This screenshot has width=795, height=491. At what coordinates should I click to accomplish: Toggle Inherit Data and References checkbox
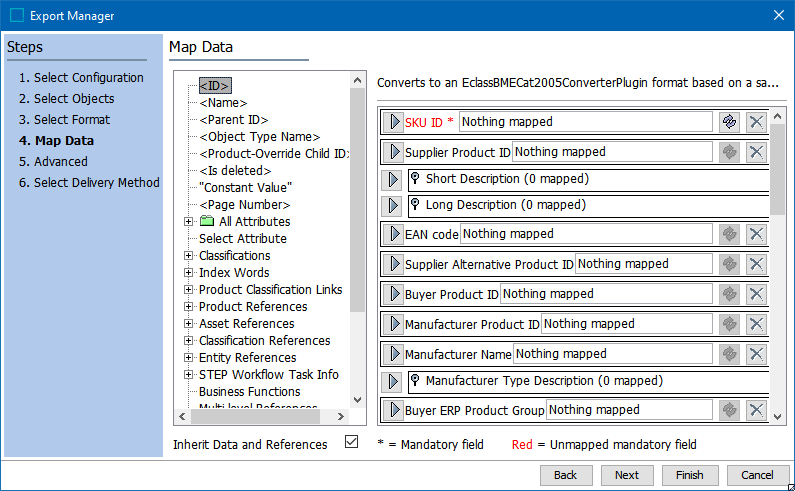click(x=351, y=442)
